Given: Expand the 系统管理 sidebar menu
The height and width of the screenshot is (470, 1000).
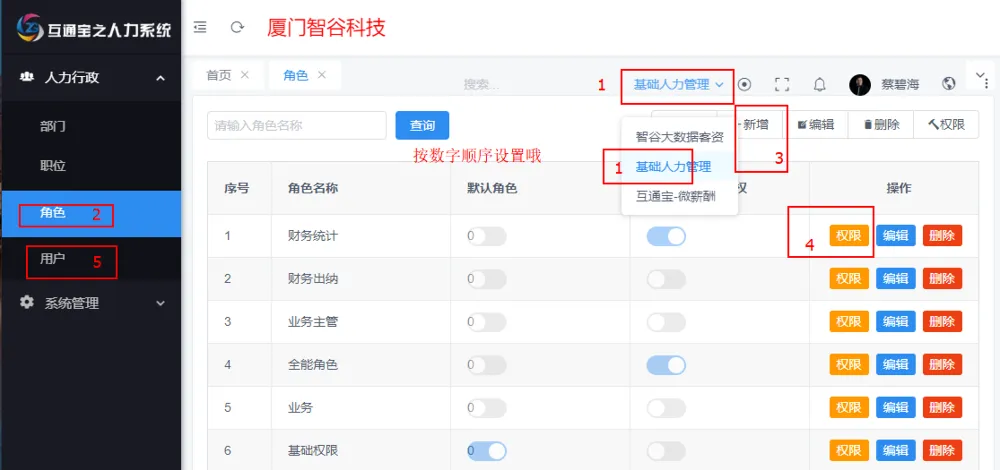Looking at the screenshot, I should (160, 302).
